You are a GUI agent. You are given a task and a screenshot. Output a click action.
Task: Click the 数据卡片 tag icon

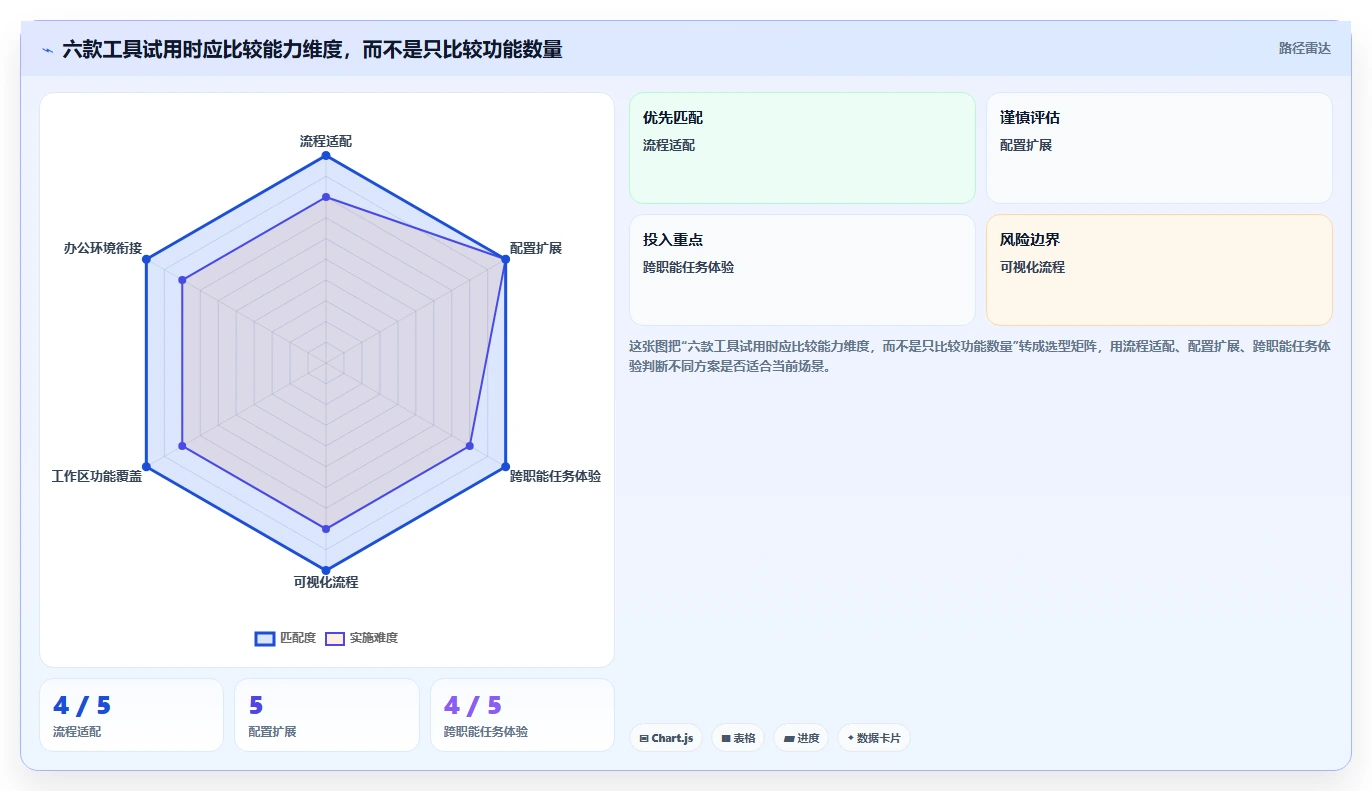(851, 738)
